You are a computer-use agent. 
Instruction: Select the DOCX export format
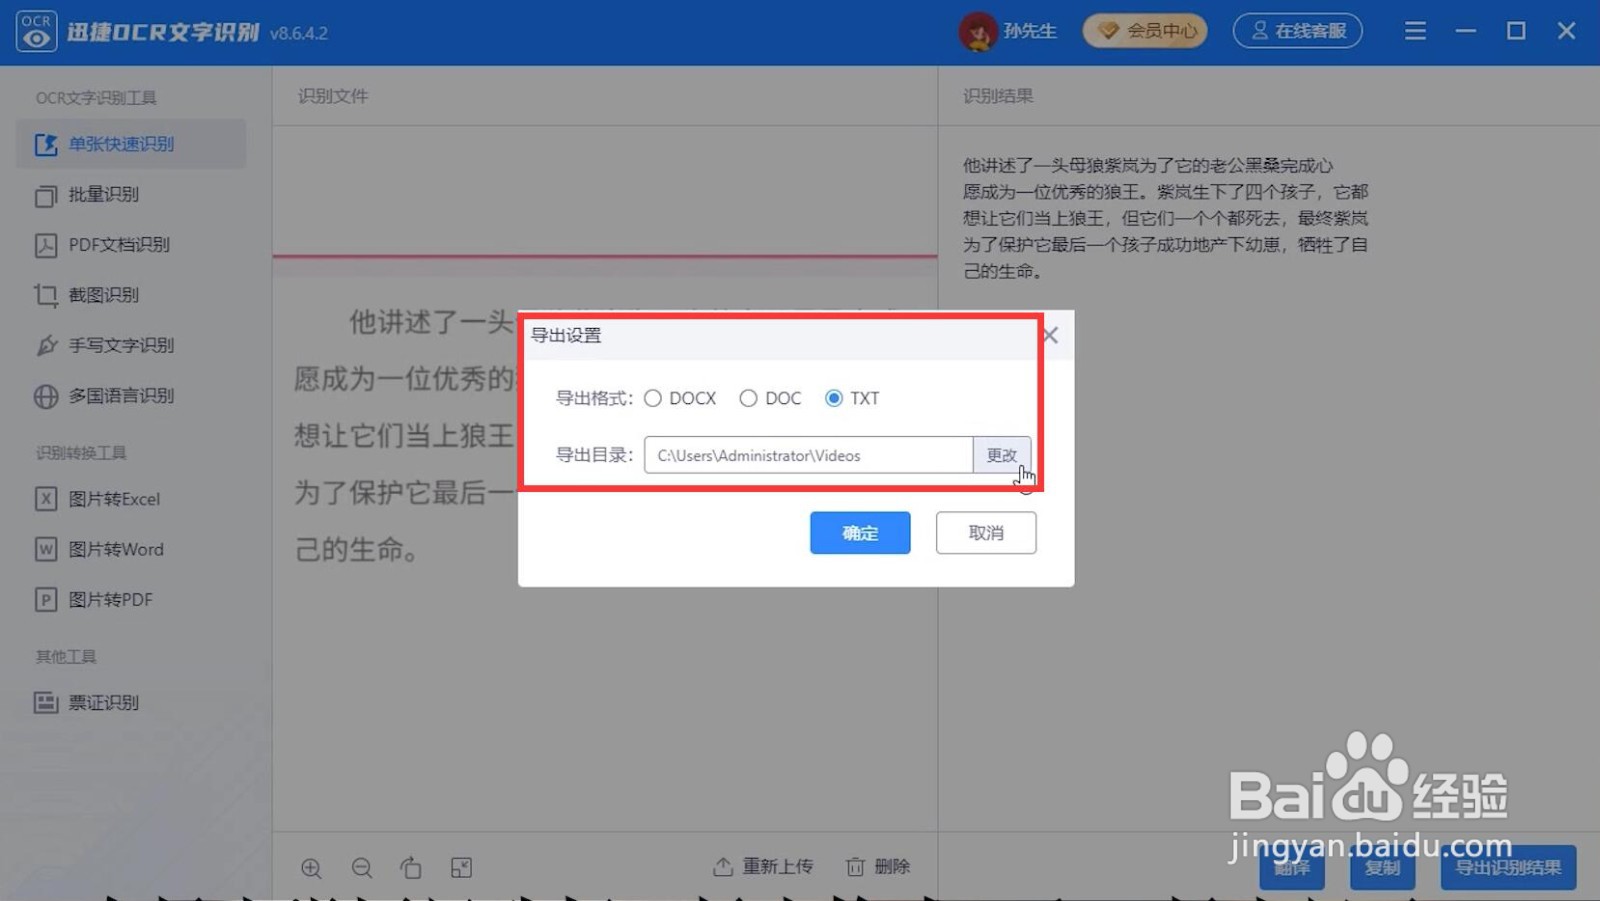tap(653, 398)
